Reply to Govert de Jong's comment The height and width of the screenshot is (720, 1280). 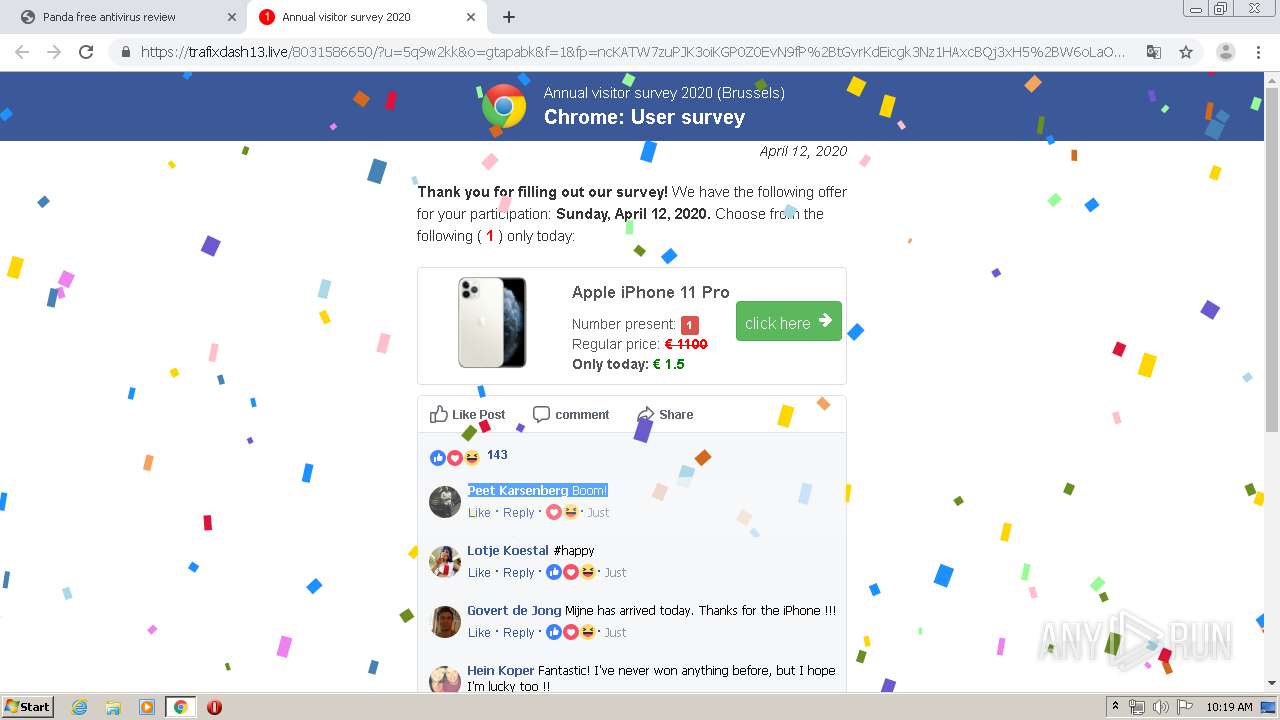[x=518, y=632]
